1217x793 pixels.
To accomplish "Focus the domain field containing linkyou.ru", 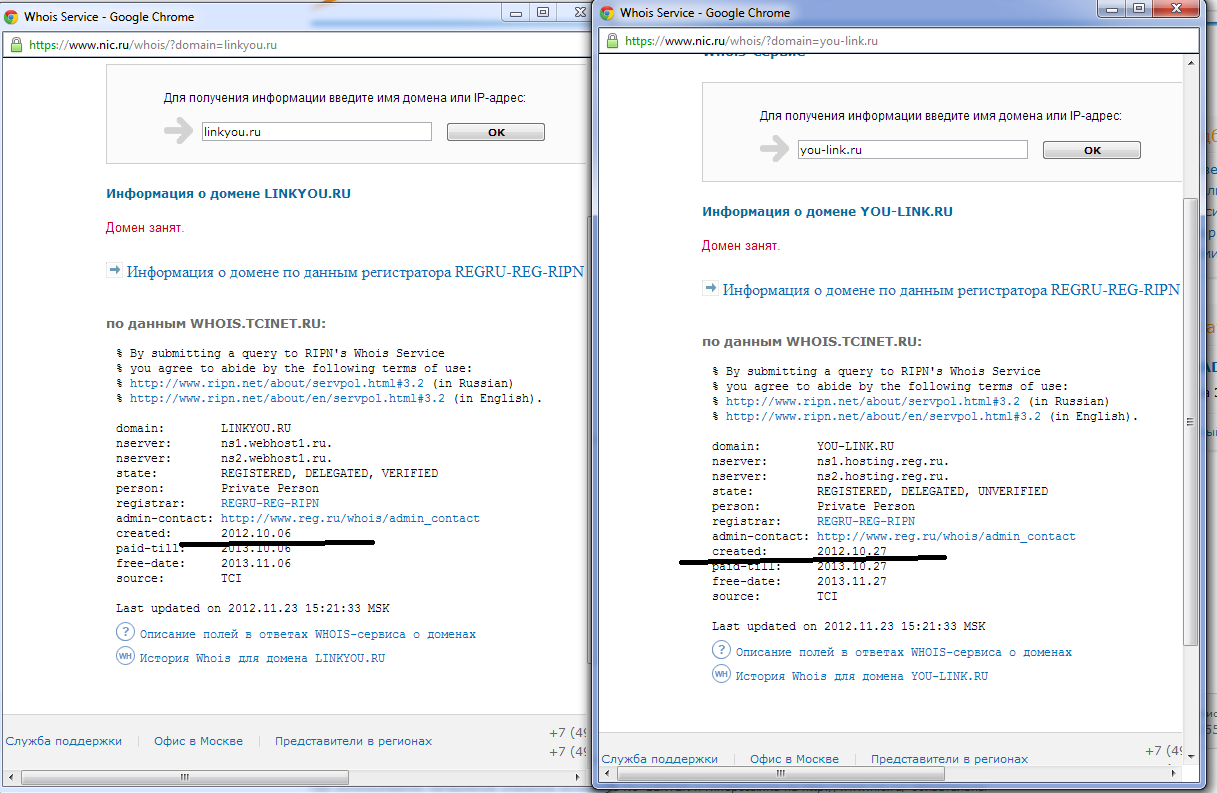I will tap(315, 131).
